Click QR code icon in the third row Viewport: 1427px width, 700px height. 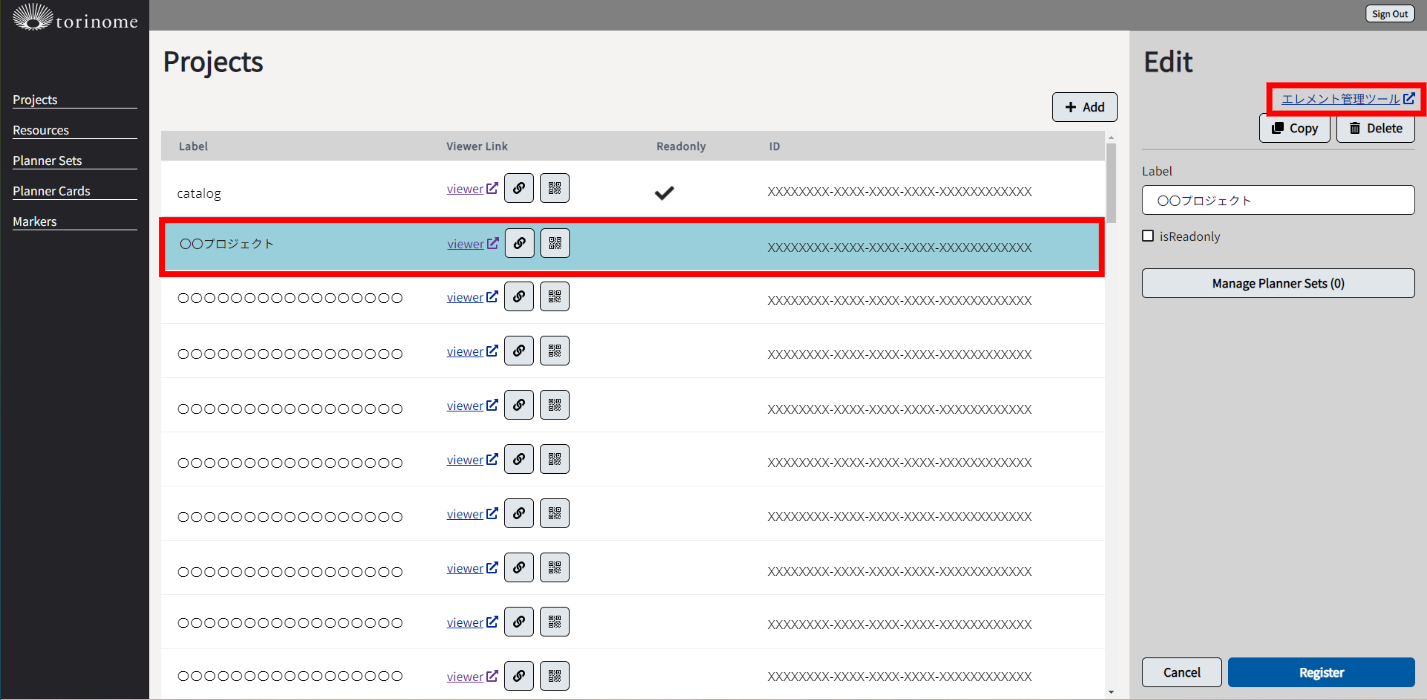pos(555,297)
